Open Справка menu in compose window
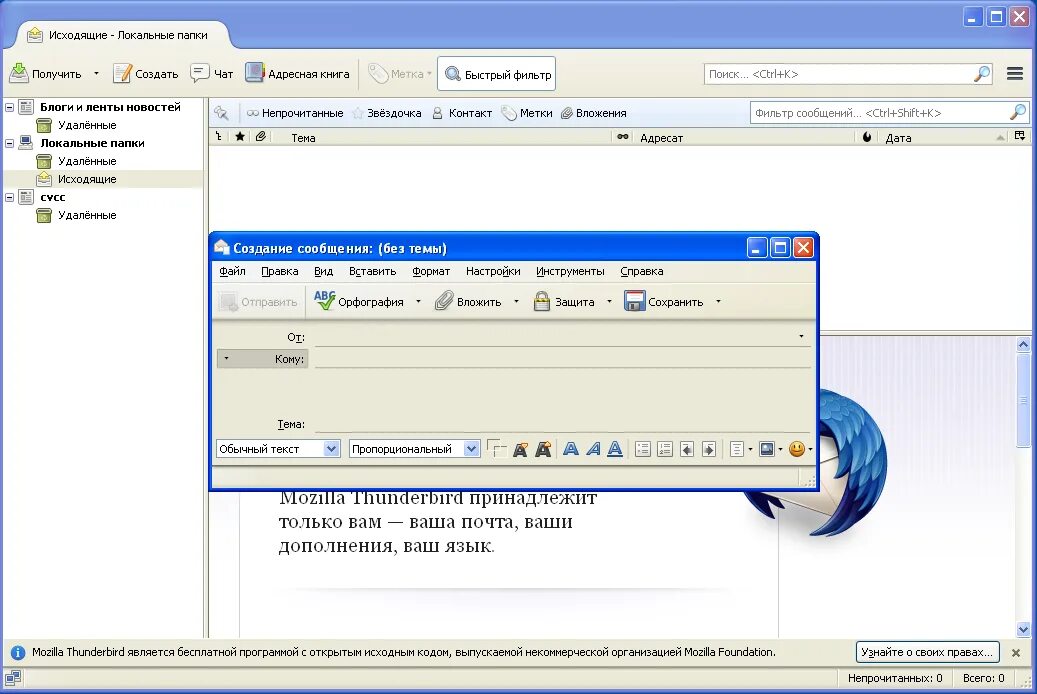Image resolution: width=1037 pixels, height=694 pixels. [x=642, y=271]
